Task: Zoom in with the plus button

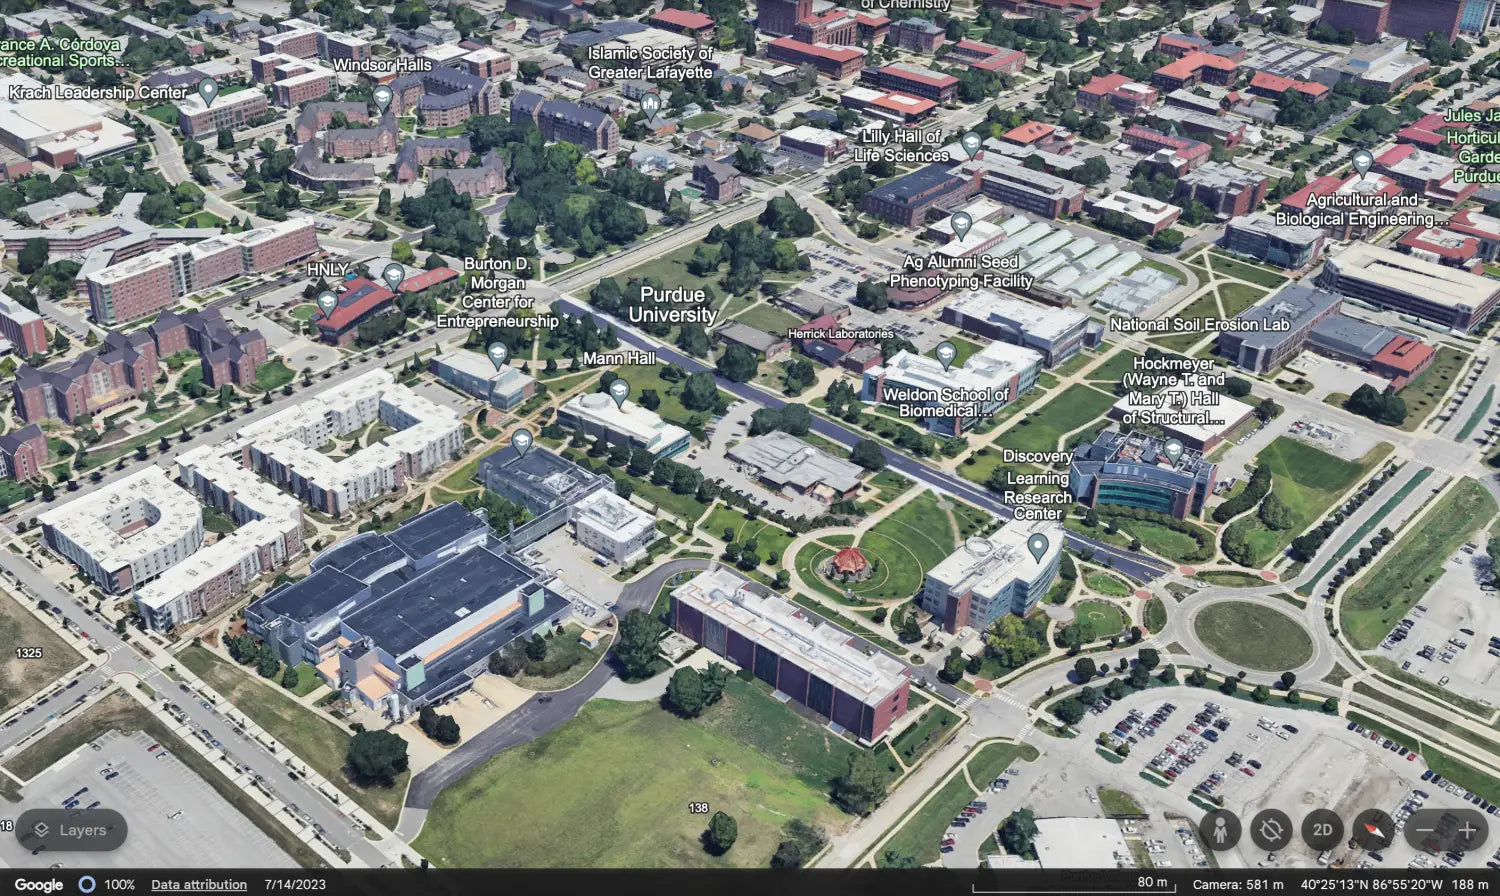Action: 1467,830
